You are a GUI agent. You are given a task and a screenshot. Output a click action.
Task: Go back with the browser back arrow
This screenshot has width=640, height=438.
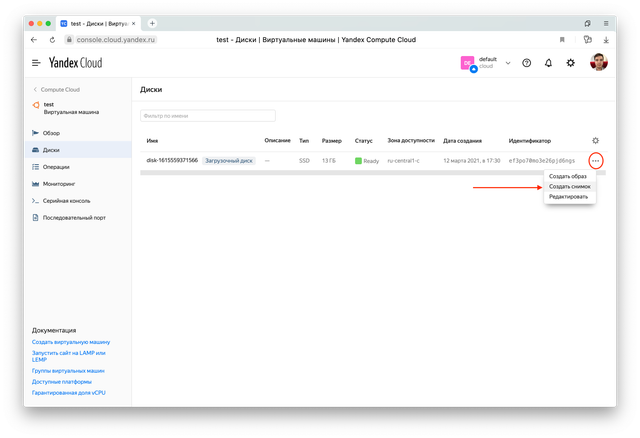[35, 39]
